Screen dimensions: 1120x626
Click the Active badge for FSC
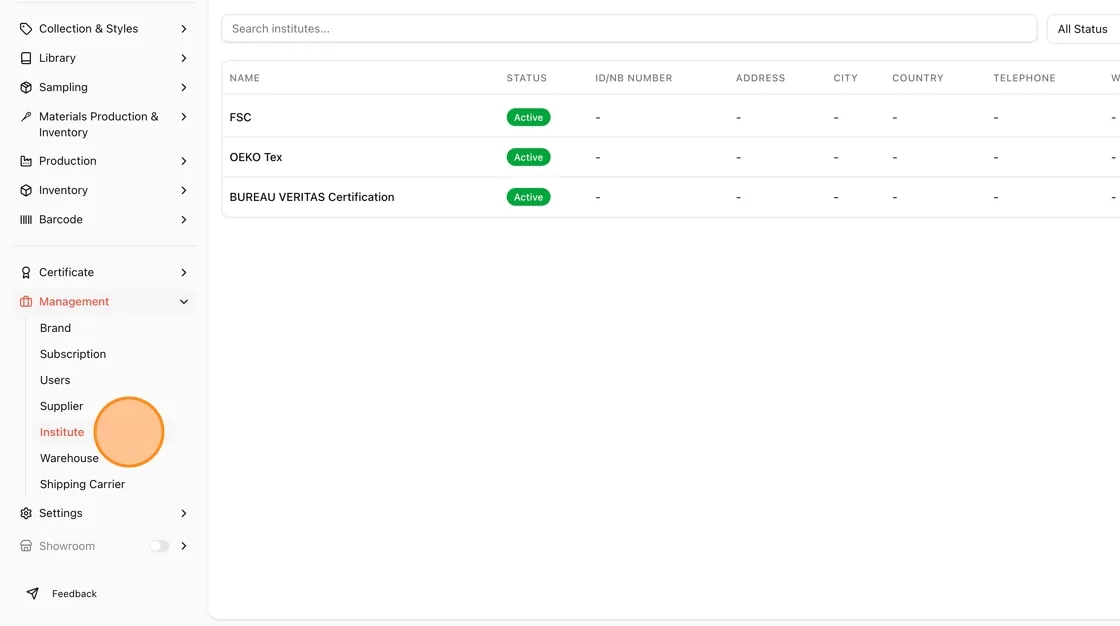(x=529, y=117)
